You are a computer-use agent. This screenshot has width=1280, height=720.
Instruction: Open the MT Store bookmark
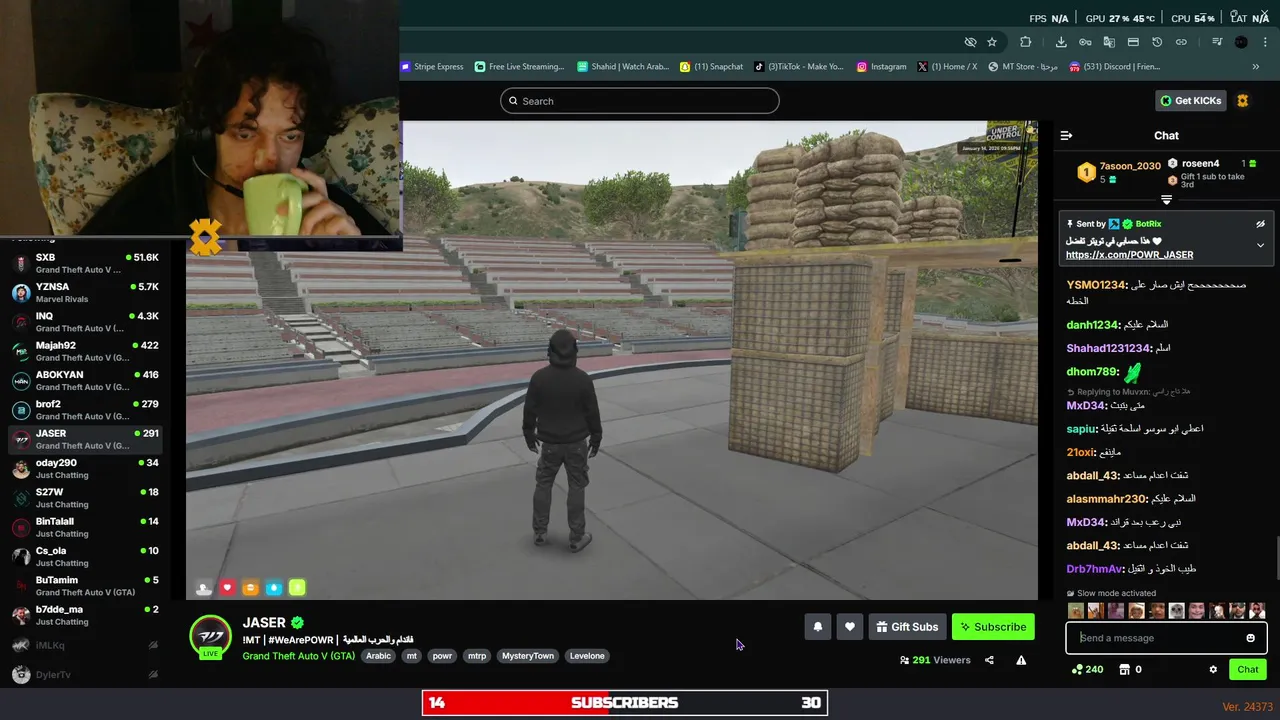pos(1023,67)
